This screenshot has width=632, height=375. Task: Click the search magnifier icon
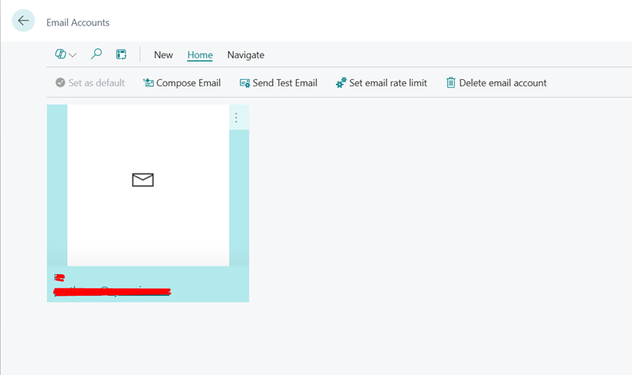pos(96,54)
